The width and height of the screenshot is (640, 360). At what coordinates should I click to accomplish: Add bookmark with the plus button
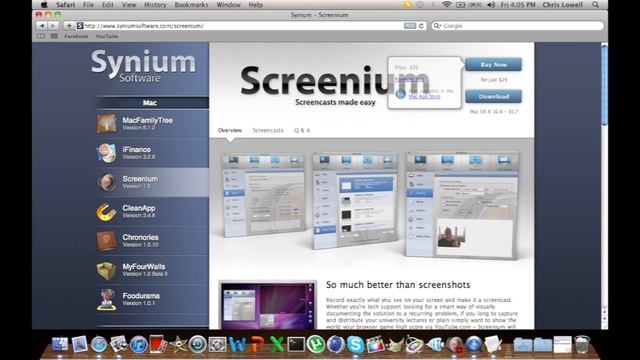pos(69,25)
